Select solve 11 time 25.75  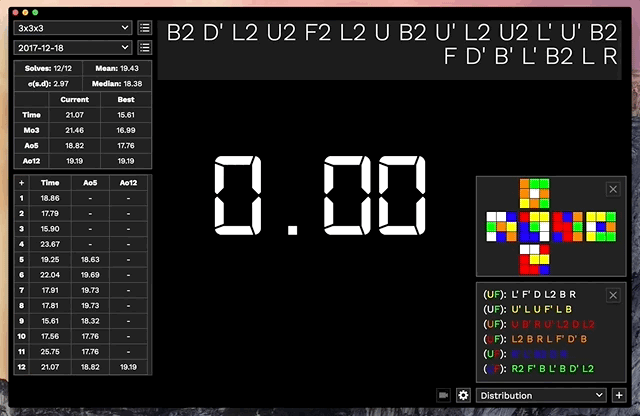49,351
